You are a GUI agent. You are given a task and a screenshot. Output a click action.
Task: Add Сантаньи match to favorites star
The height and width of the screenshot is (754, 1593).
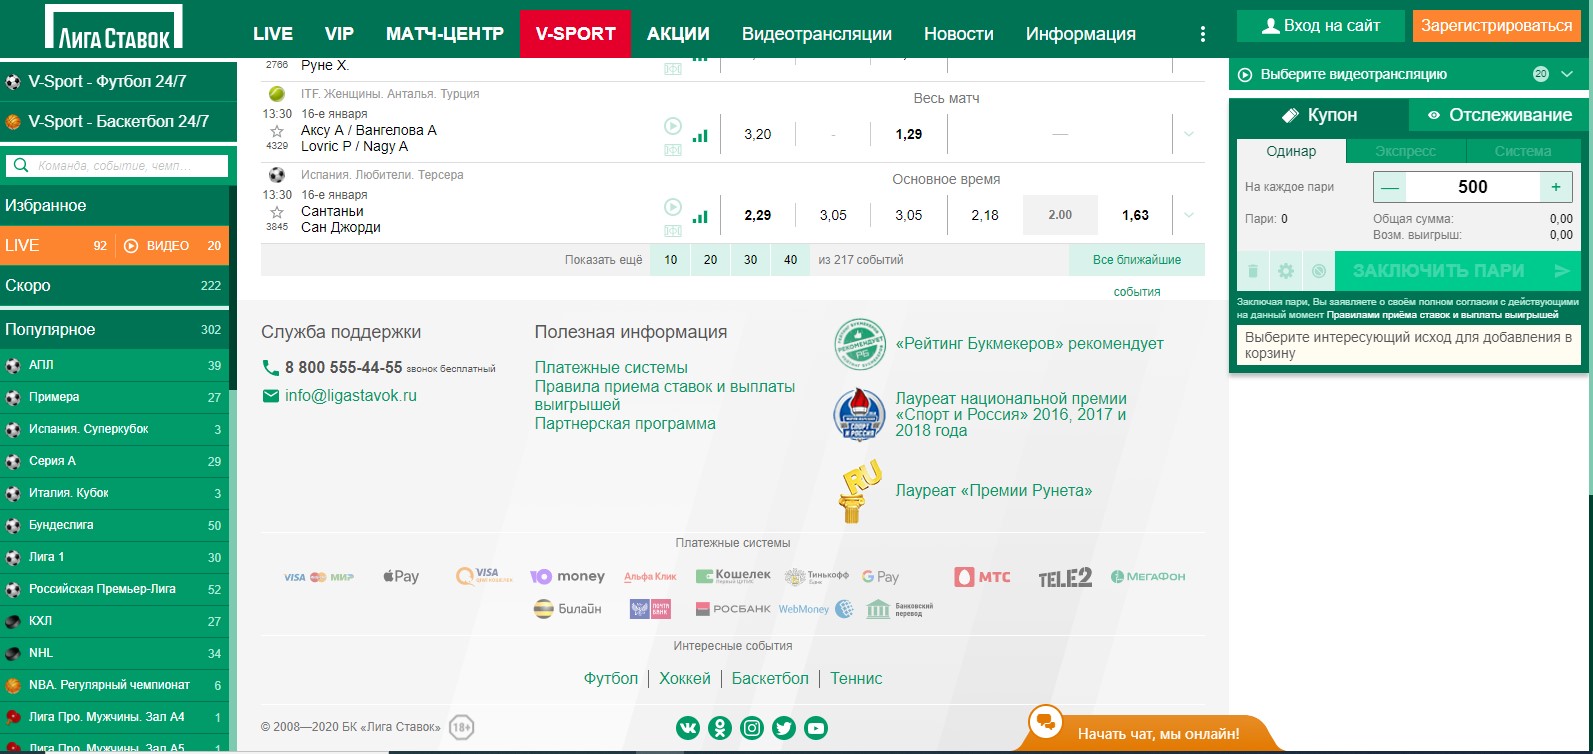tap(277, 212)
